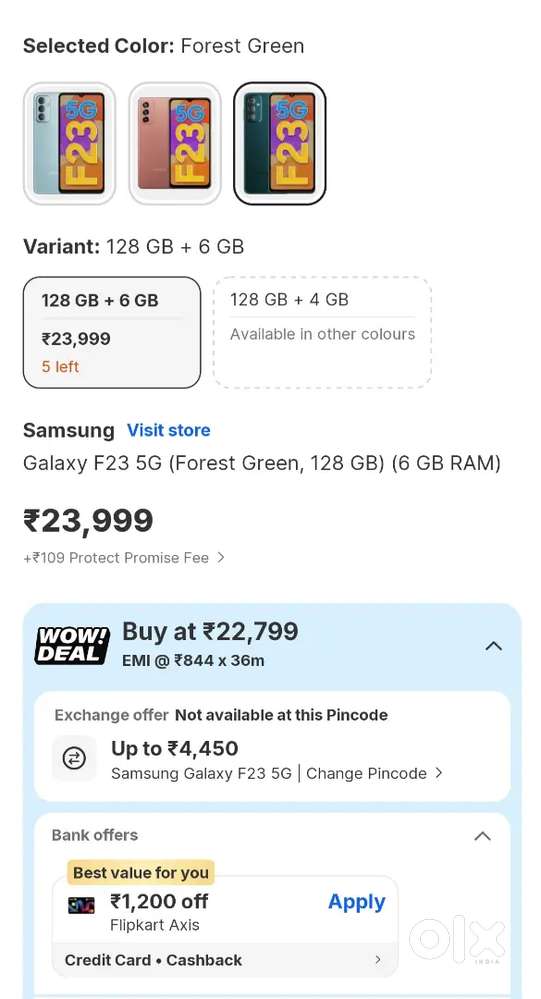The image size is (541, 999).
Task: Open Change Pincode link
Action: [x=366, y=773]
